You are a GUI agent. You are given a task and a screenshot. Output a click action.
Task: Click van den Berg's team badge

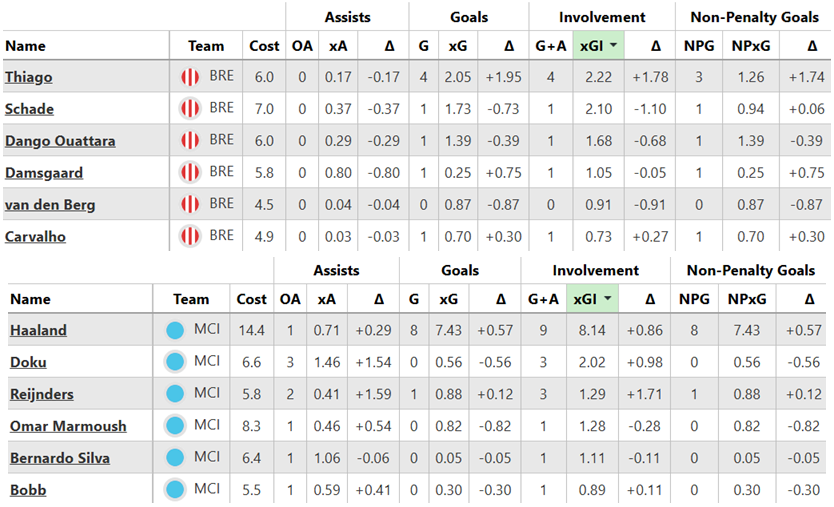pyautogui.click(x=189, y=205)
